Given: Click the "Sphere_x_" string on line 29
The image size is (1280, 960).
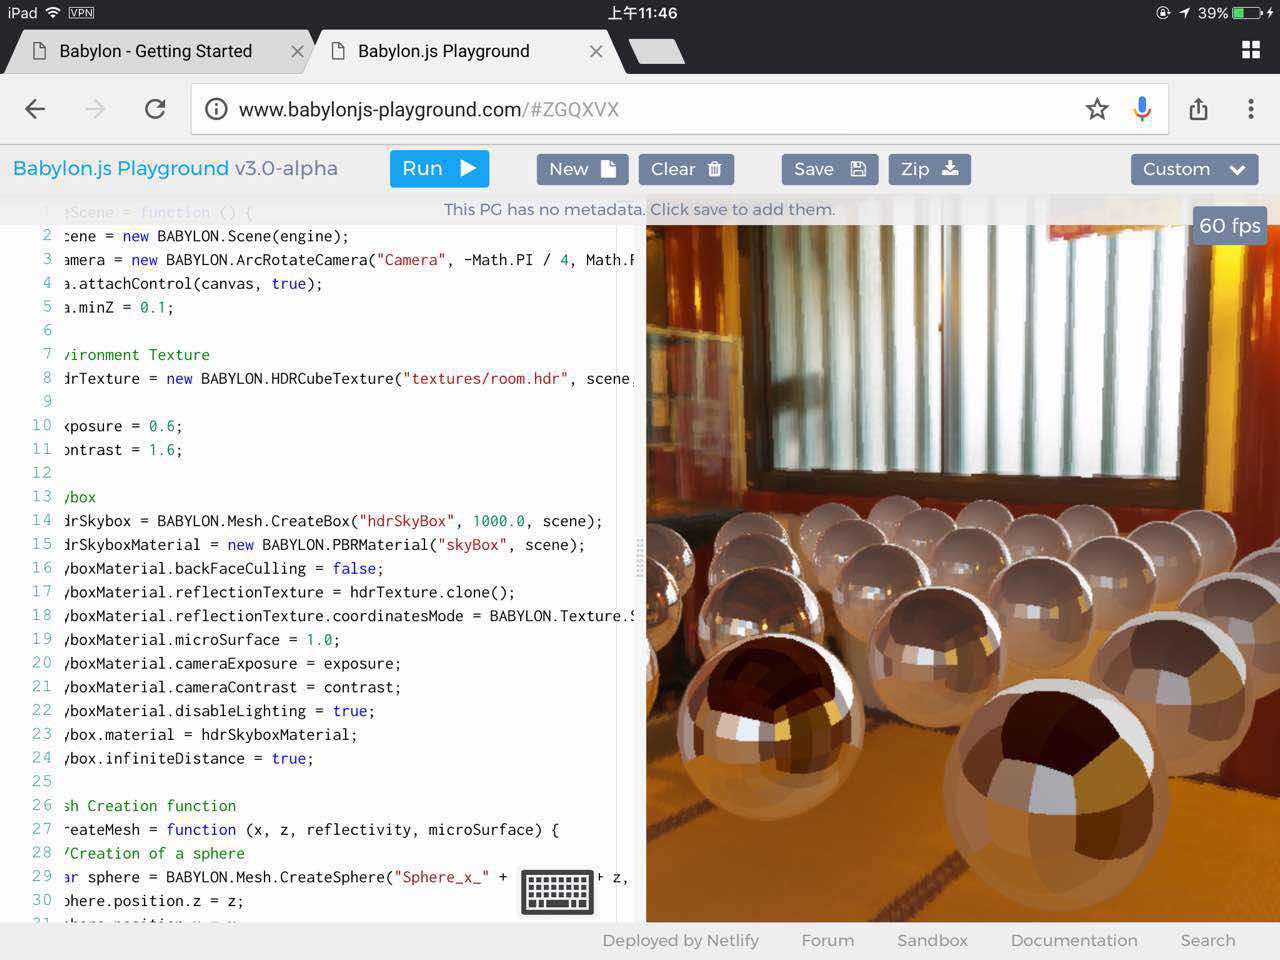Looking at the screenshot, I should (x=442, y=877).
